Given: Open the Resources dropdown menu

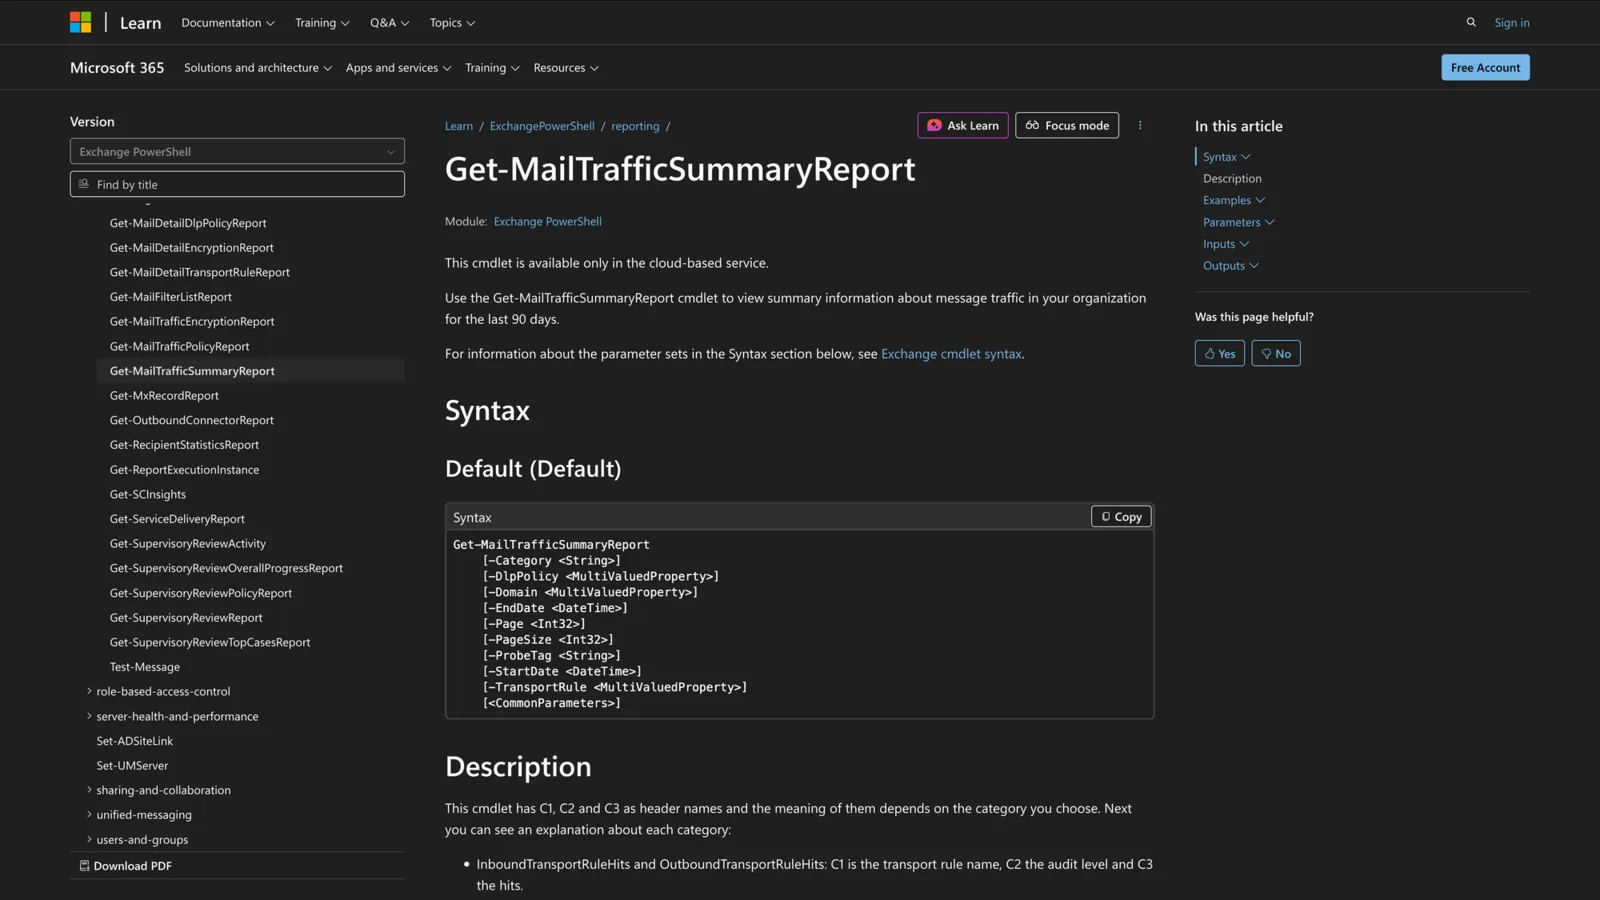Looking at the screenshot, I should pos(566,68).
